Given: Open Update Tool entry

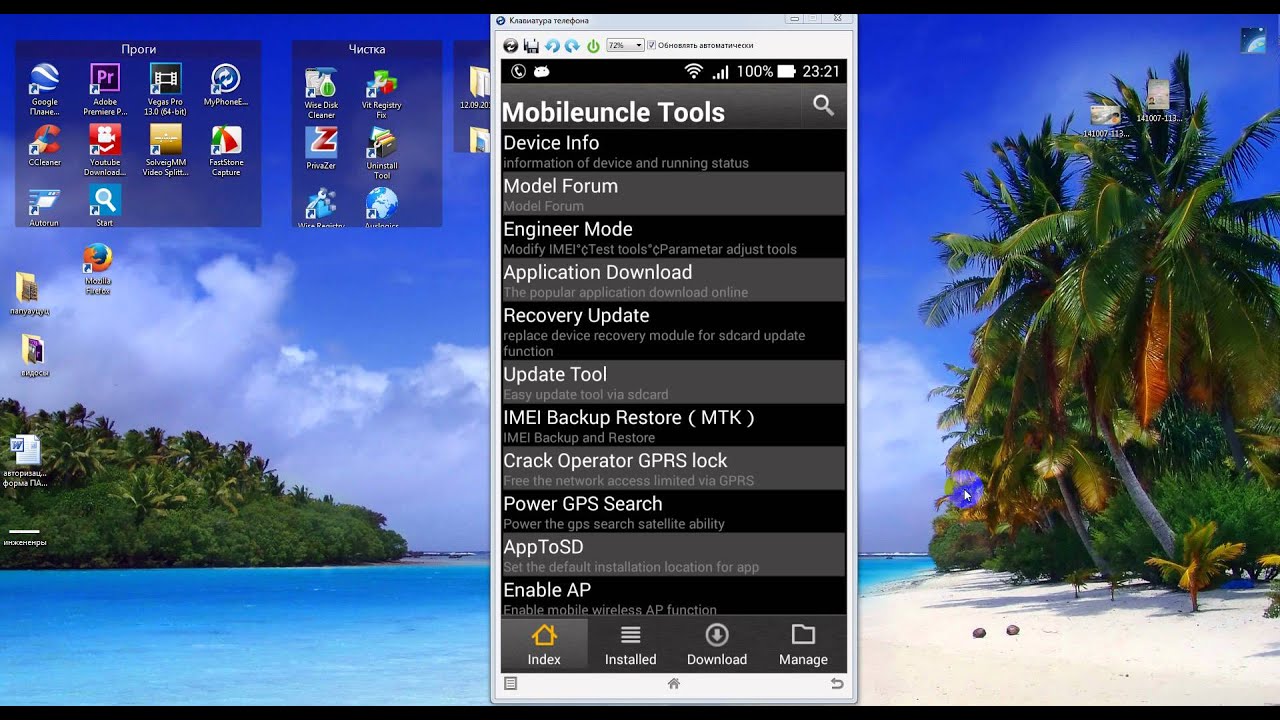Looking at the screenshot, I should [673, 382].
